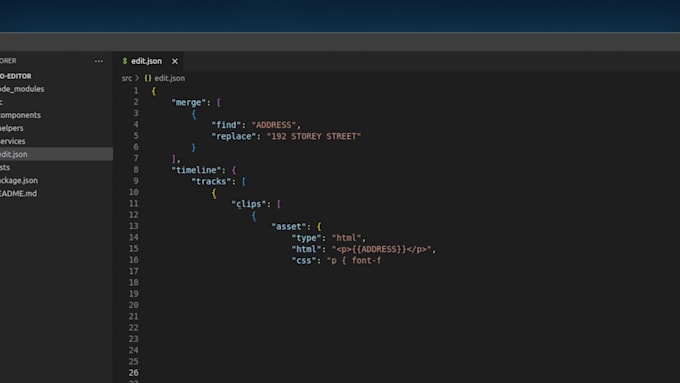Click line number 1 in the gutter
The width and height of the screenshot is (680, 383).
click(x=136, y=91)
